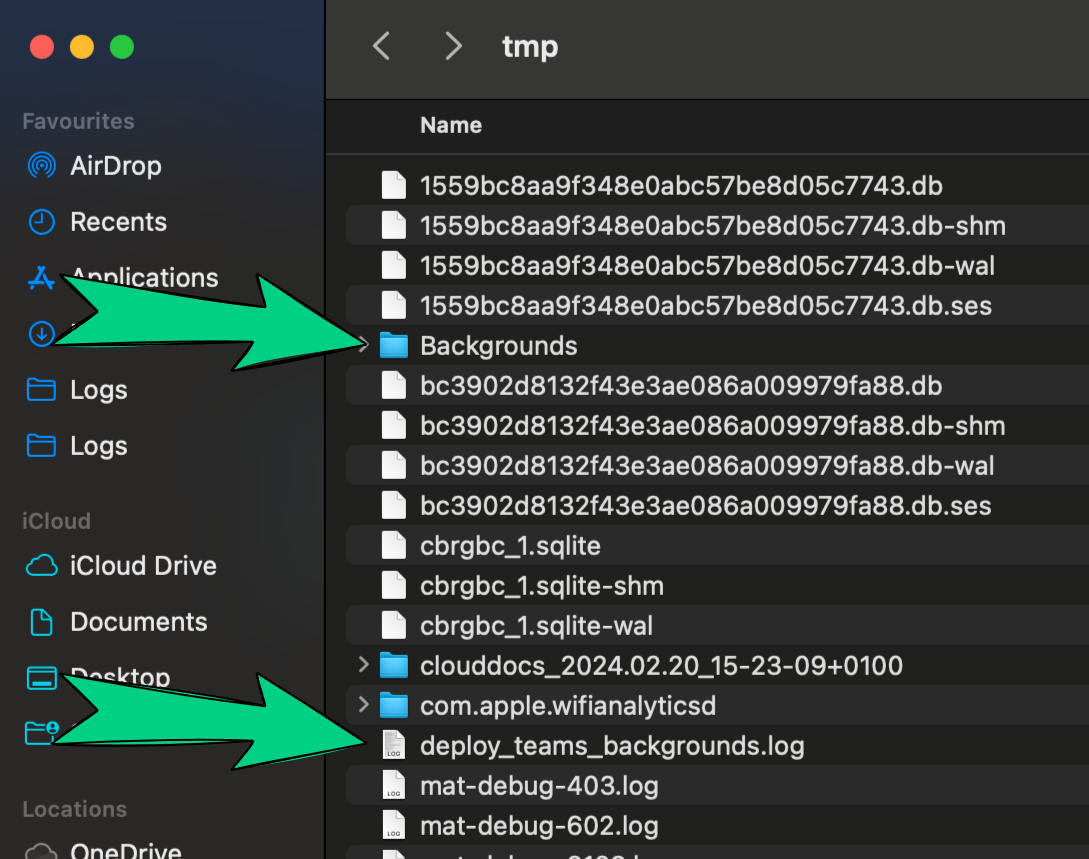Click the deploy_teams_backgrounds.log file icon
1089x859 pixels.
pos(393,745)
